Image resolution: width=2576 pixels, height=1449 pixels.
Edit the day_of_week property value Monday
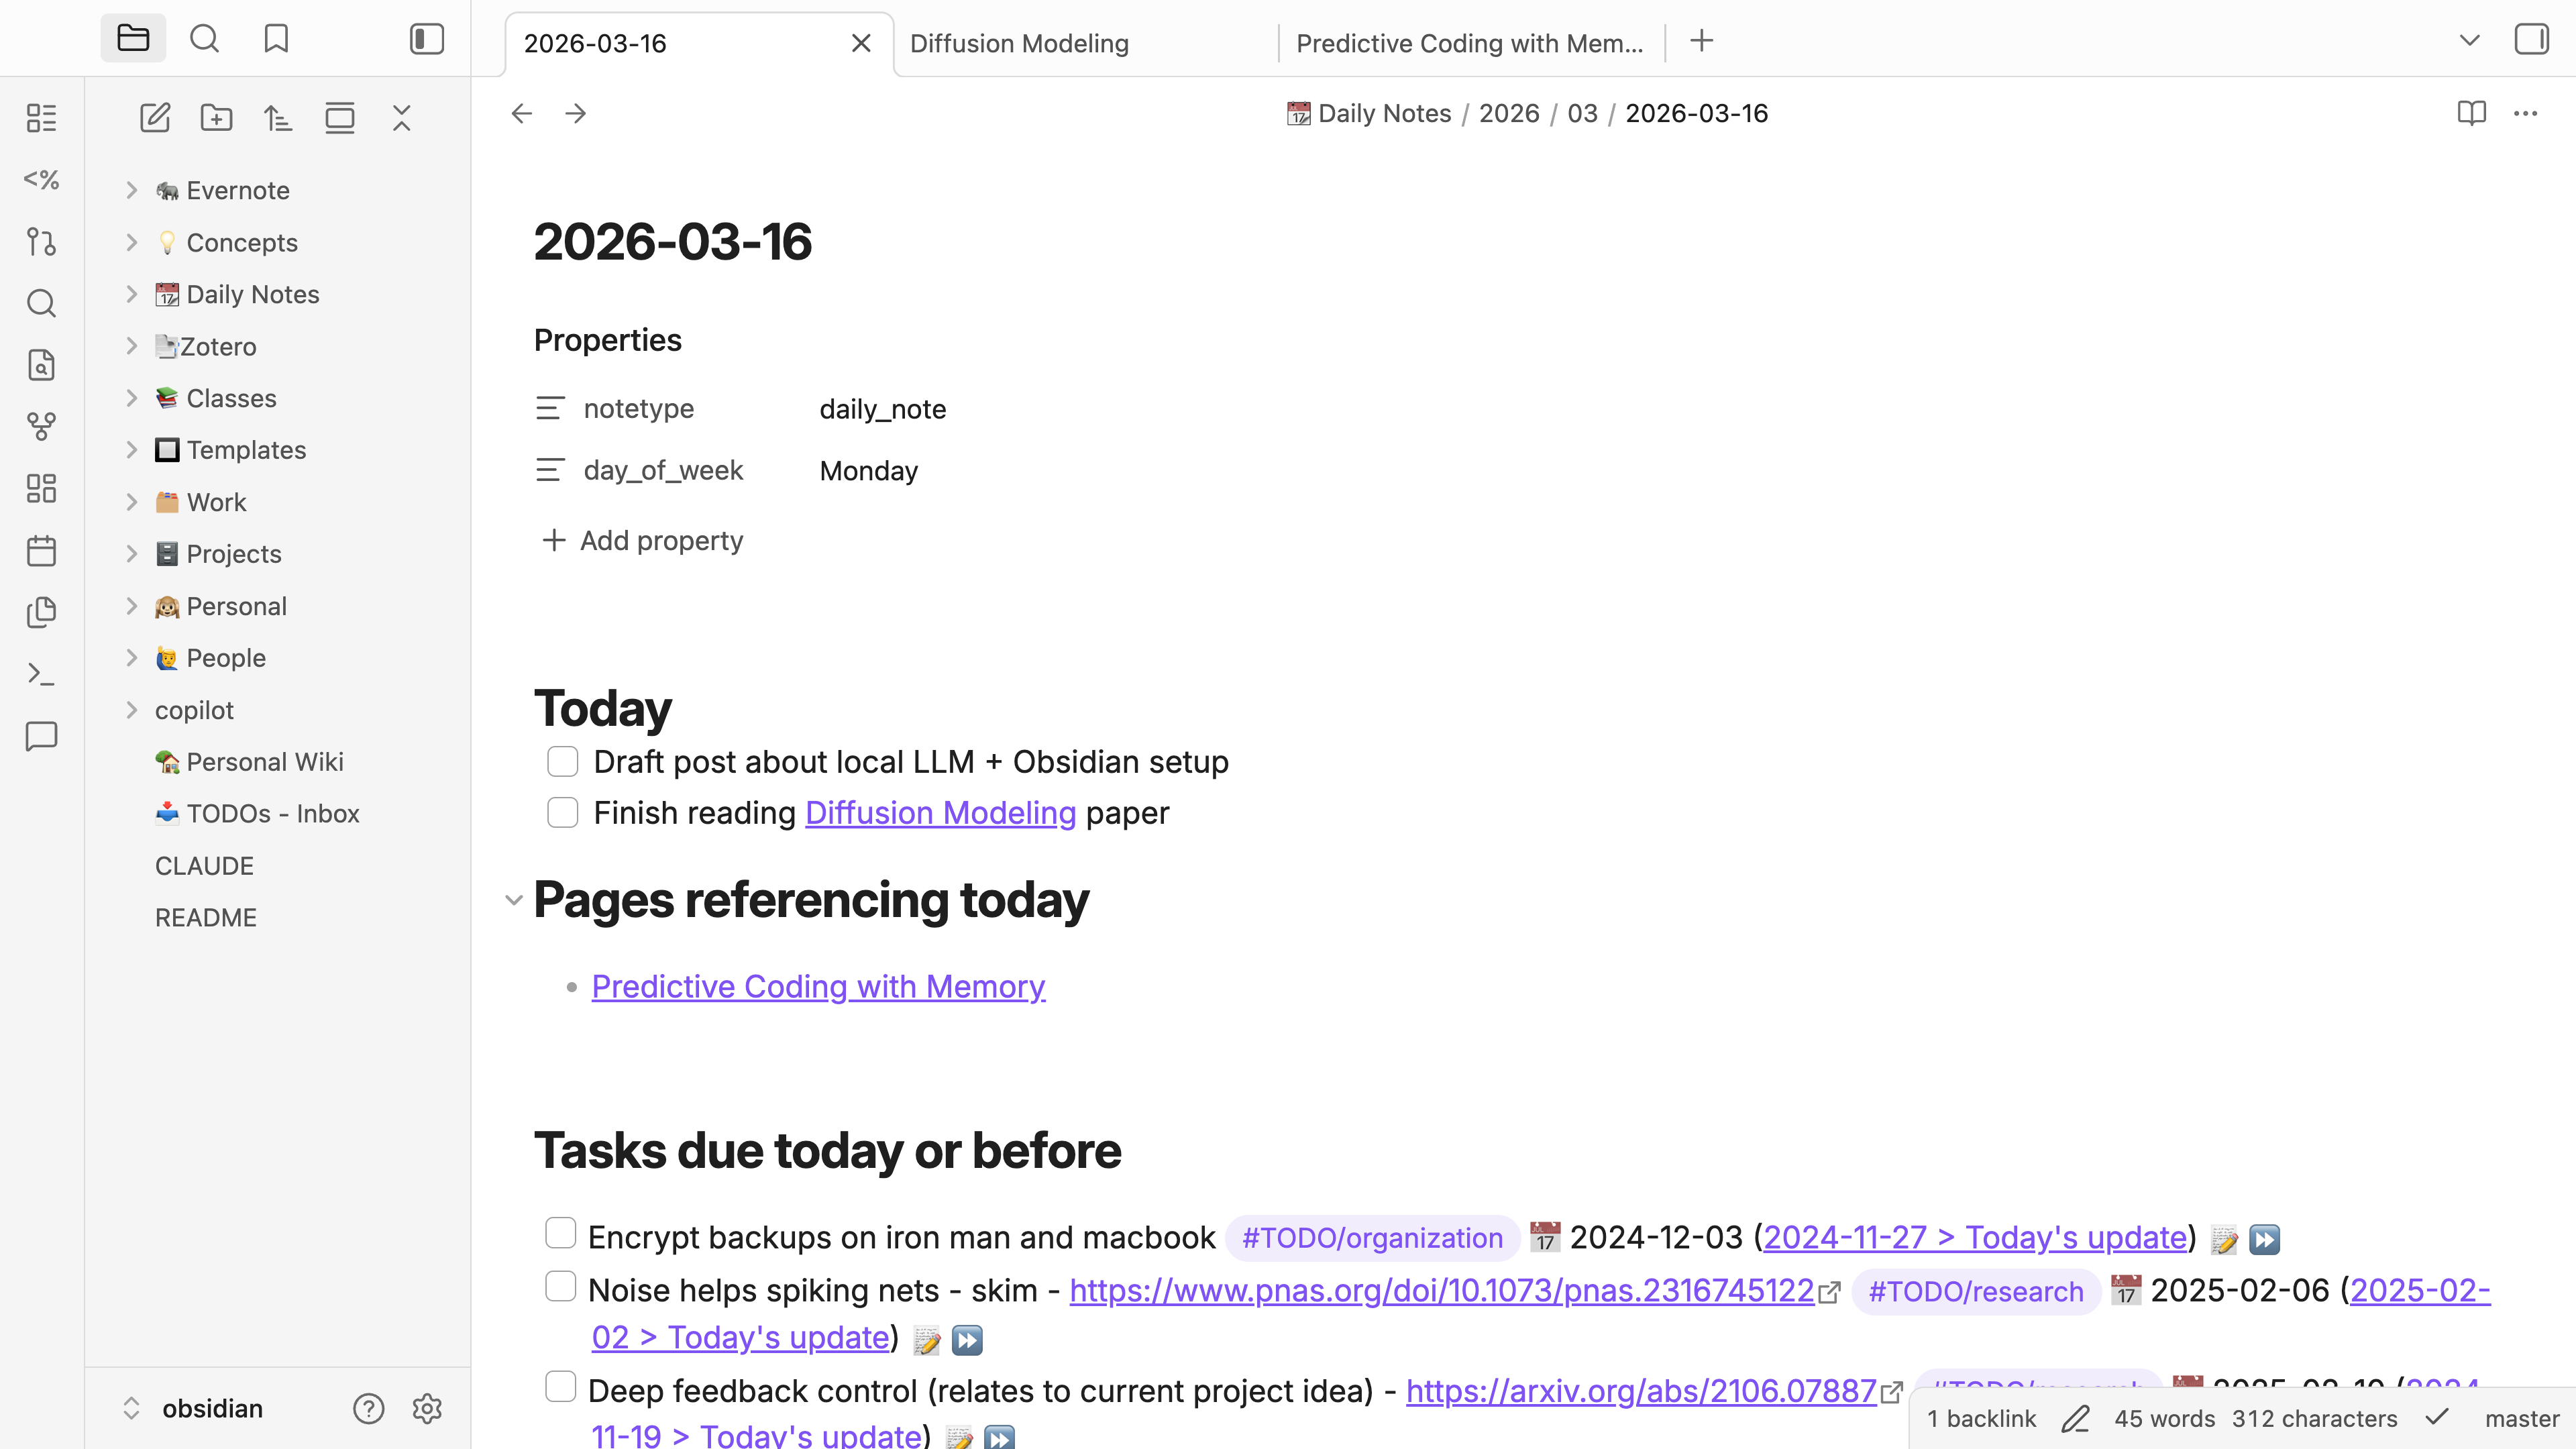point(869,471)
